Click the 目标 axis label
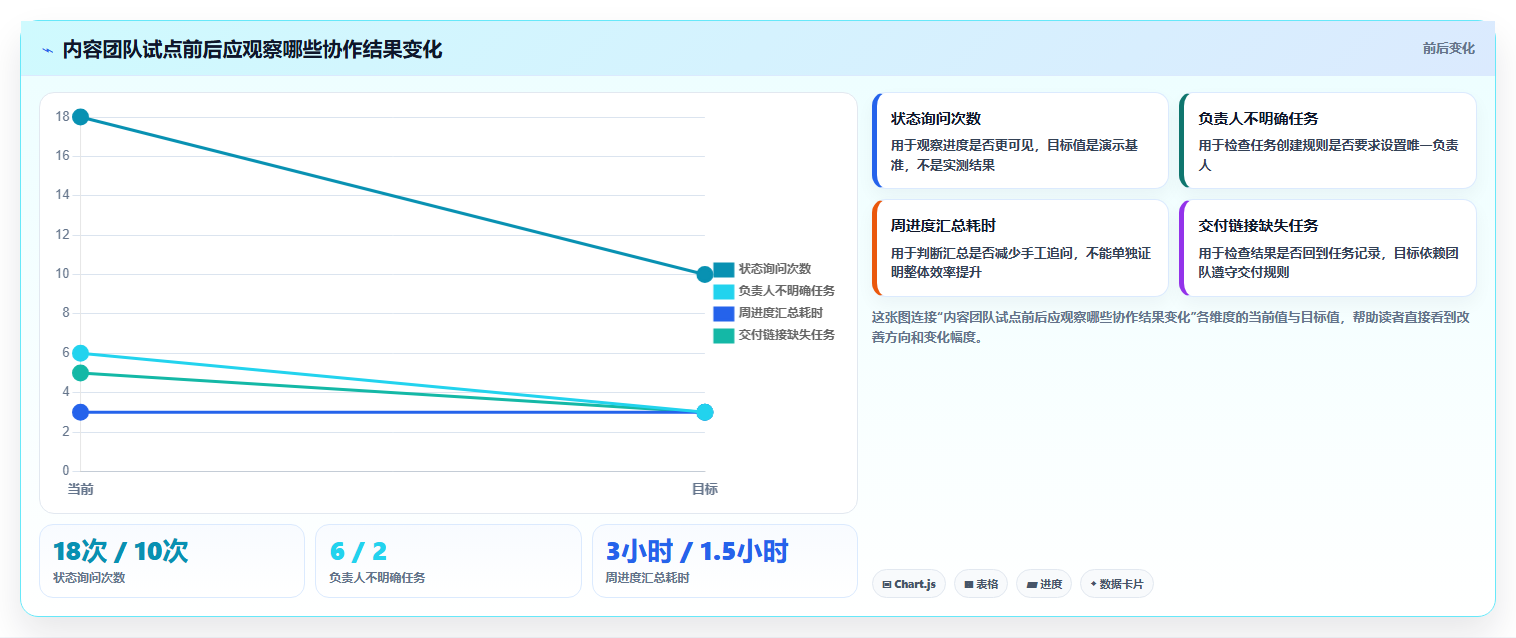Viewport: 1516px width, 638px height. point(704,489)
